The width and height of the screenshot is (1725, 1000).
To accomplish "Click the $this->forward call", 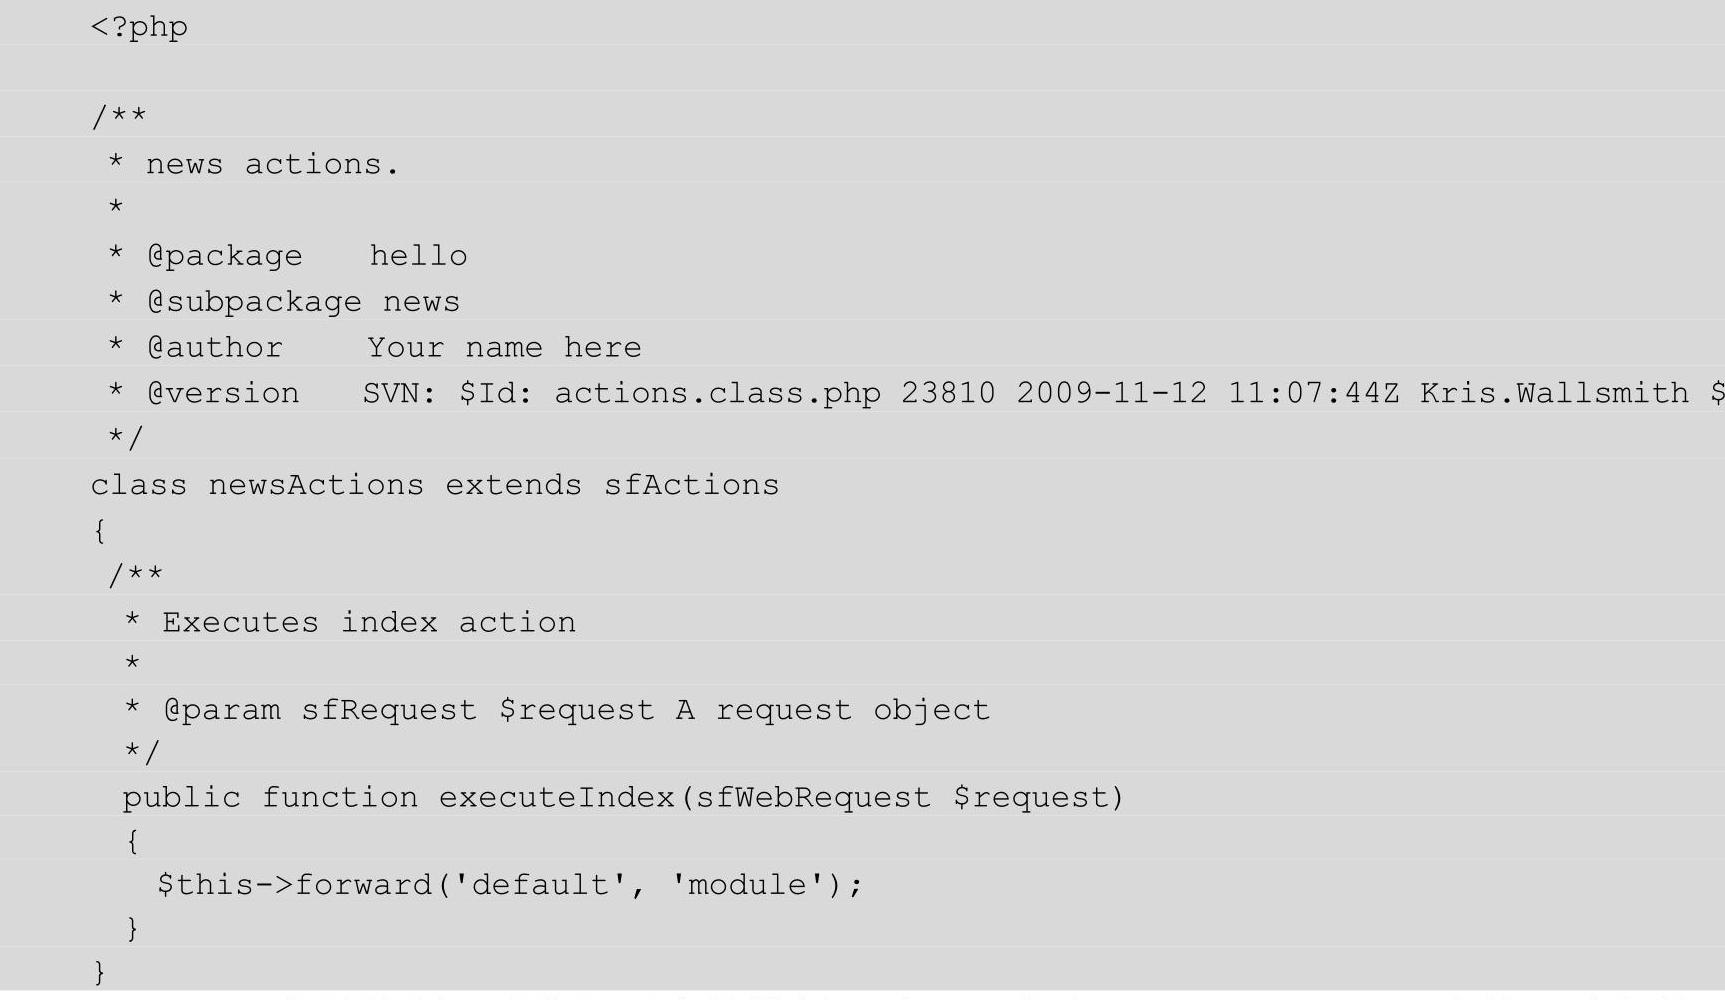I will tap(296, 885).
